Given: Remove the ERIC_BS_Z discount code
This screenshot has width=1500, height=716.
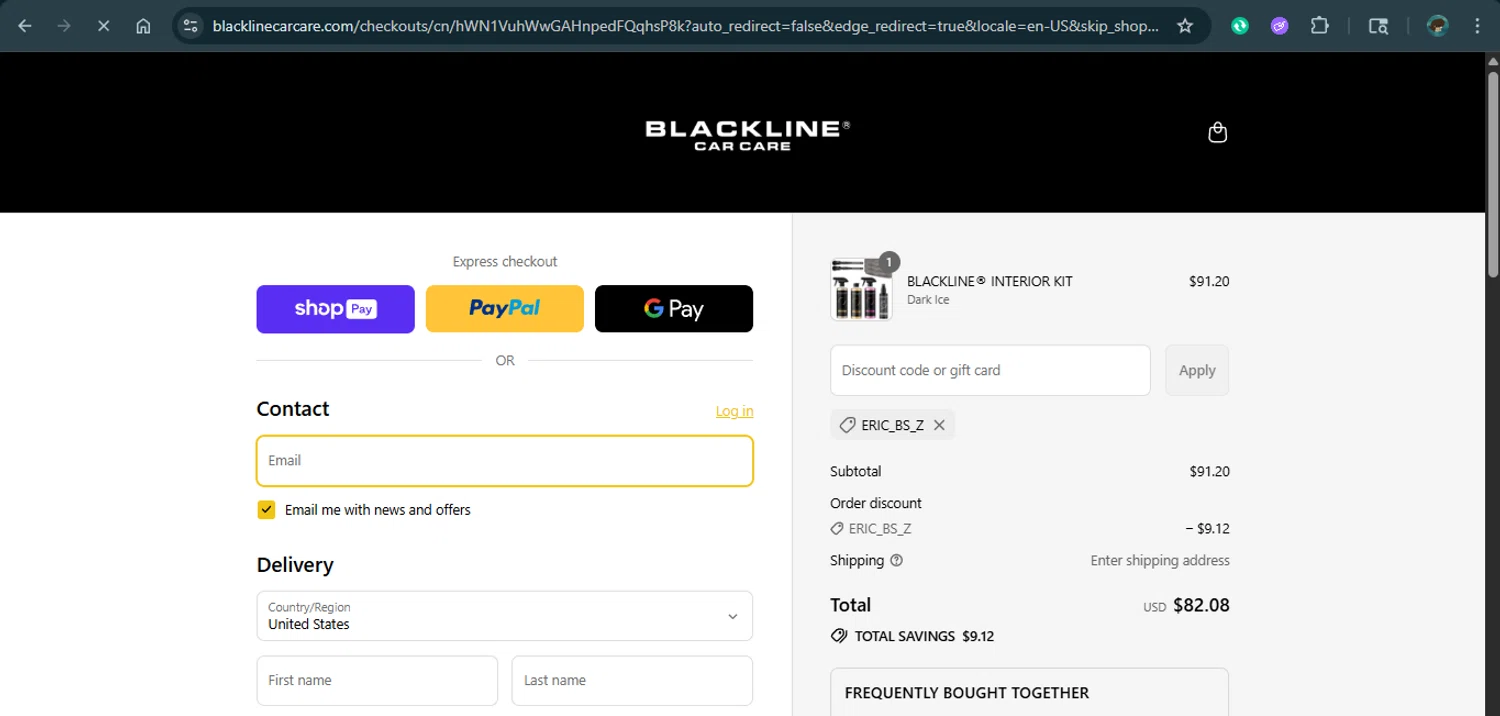Looking at the screenshot, I should click(x=939, y=425).
